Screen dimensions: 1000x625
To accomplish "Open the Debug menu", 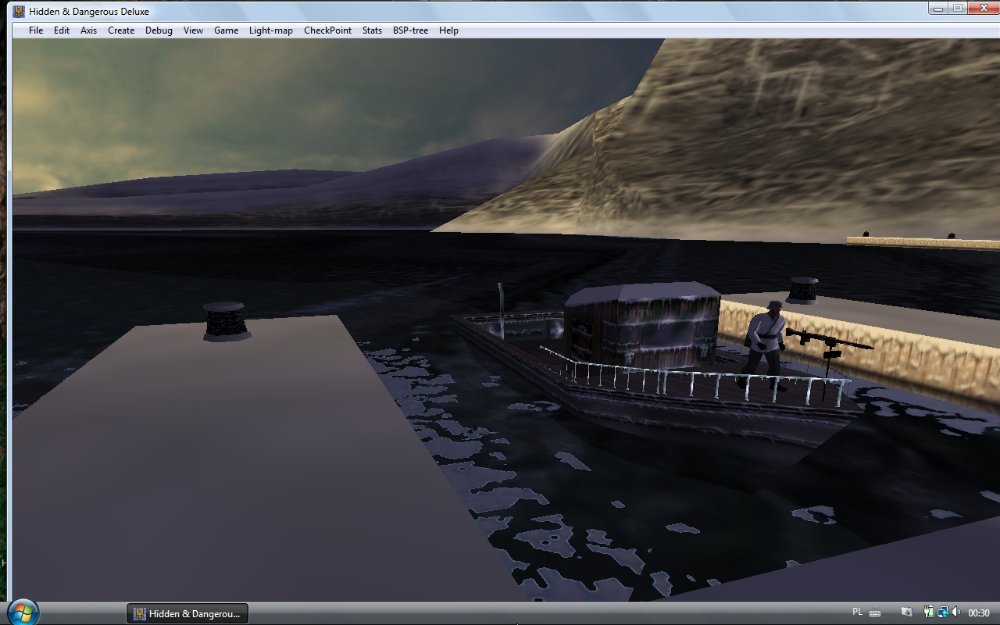I will (159, 31).
